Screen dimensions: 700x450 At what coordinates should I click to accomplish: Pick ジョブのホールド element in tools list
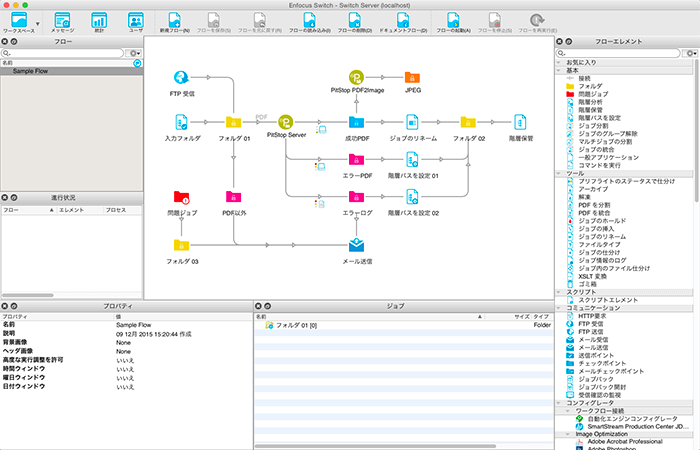point(602,221)
